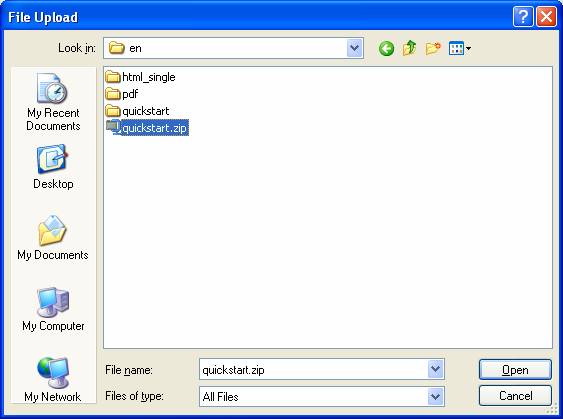
Task: Select the quickstart folder
Action: tap(138, 111)
